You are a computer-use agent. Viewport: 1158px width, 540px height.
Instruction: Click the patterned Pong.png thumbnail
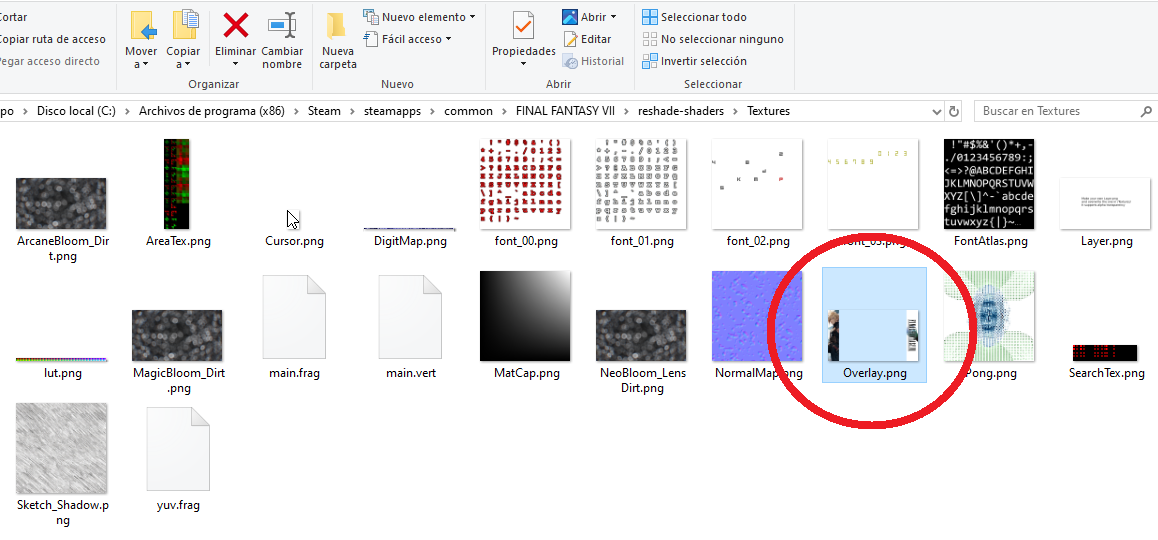[x=989, y=316]
